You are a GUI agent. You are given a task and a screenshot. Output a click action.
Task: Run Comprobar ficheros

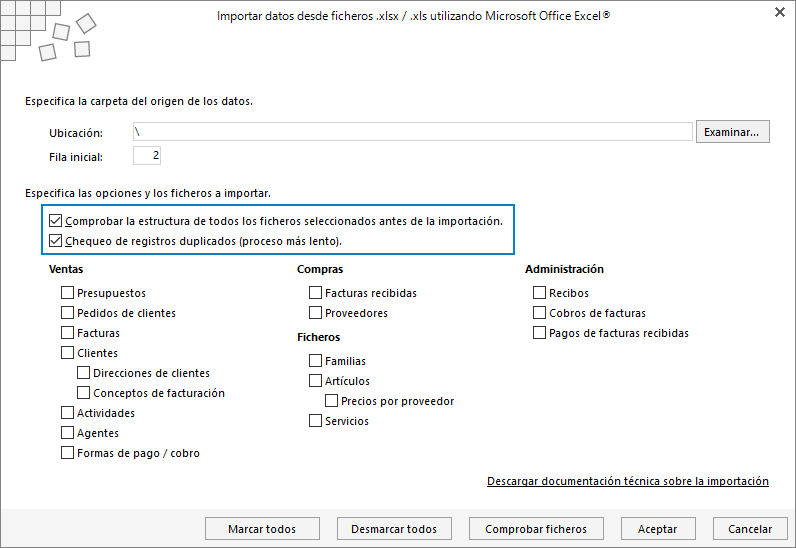coord(536,529)
